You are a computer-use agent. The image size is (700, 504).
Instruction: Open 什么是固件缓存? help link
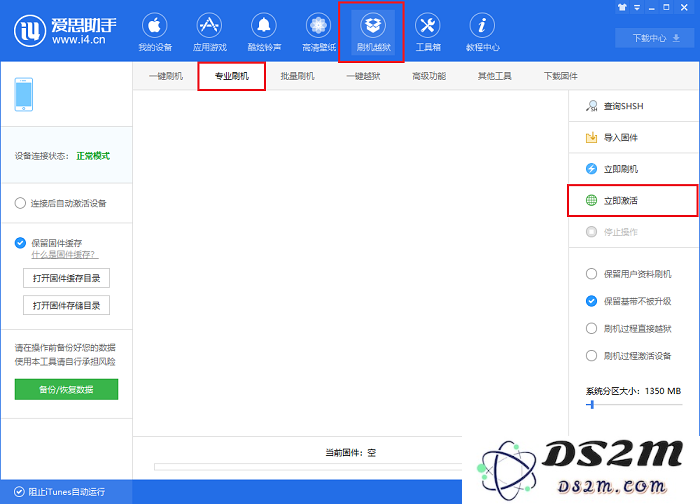click(65, 254)
